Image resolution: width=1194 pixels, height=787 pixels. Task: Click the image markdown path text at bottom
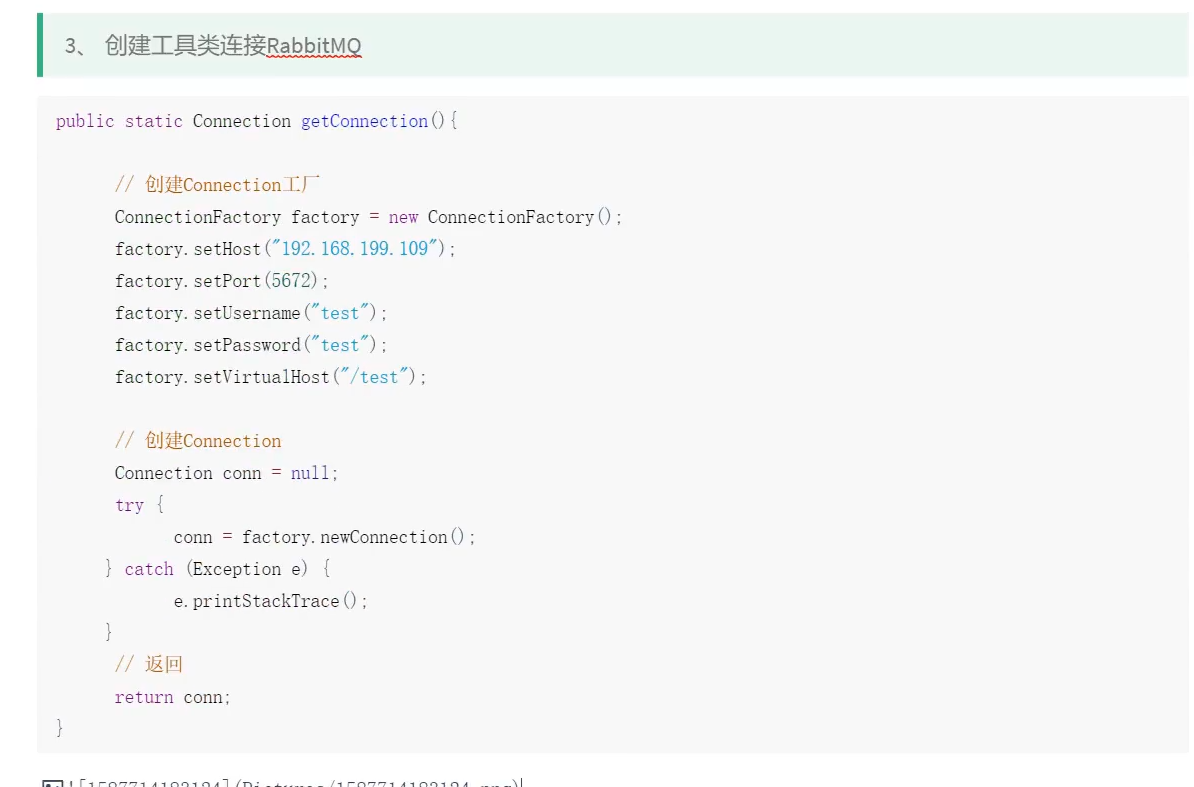300,784
